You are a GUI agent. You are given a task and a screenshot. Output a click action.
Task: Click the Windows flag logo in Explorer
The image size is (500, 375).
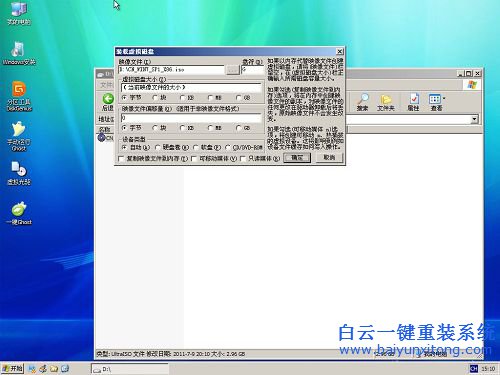tap(472, 85)
